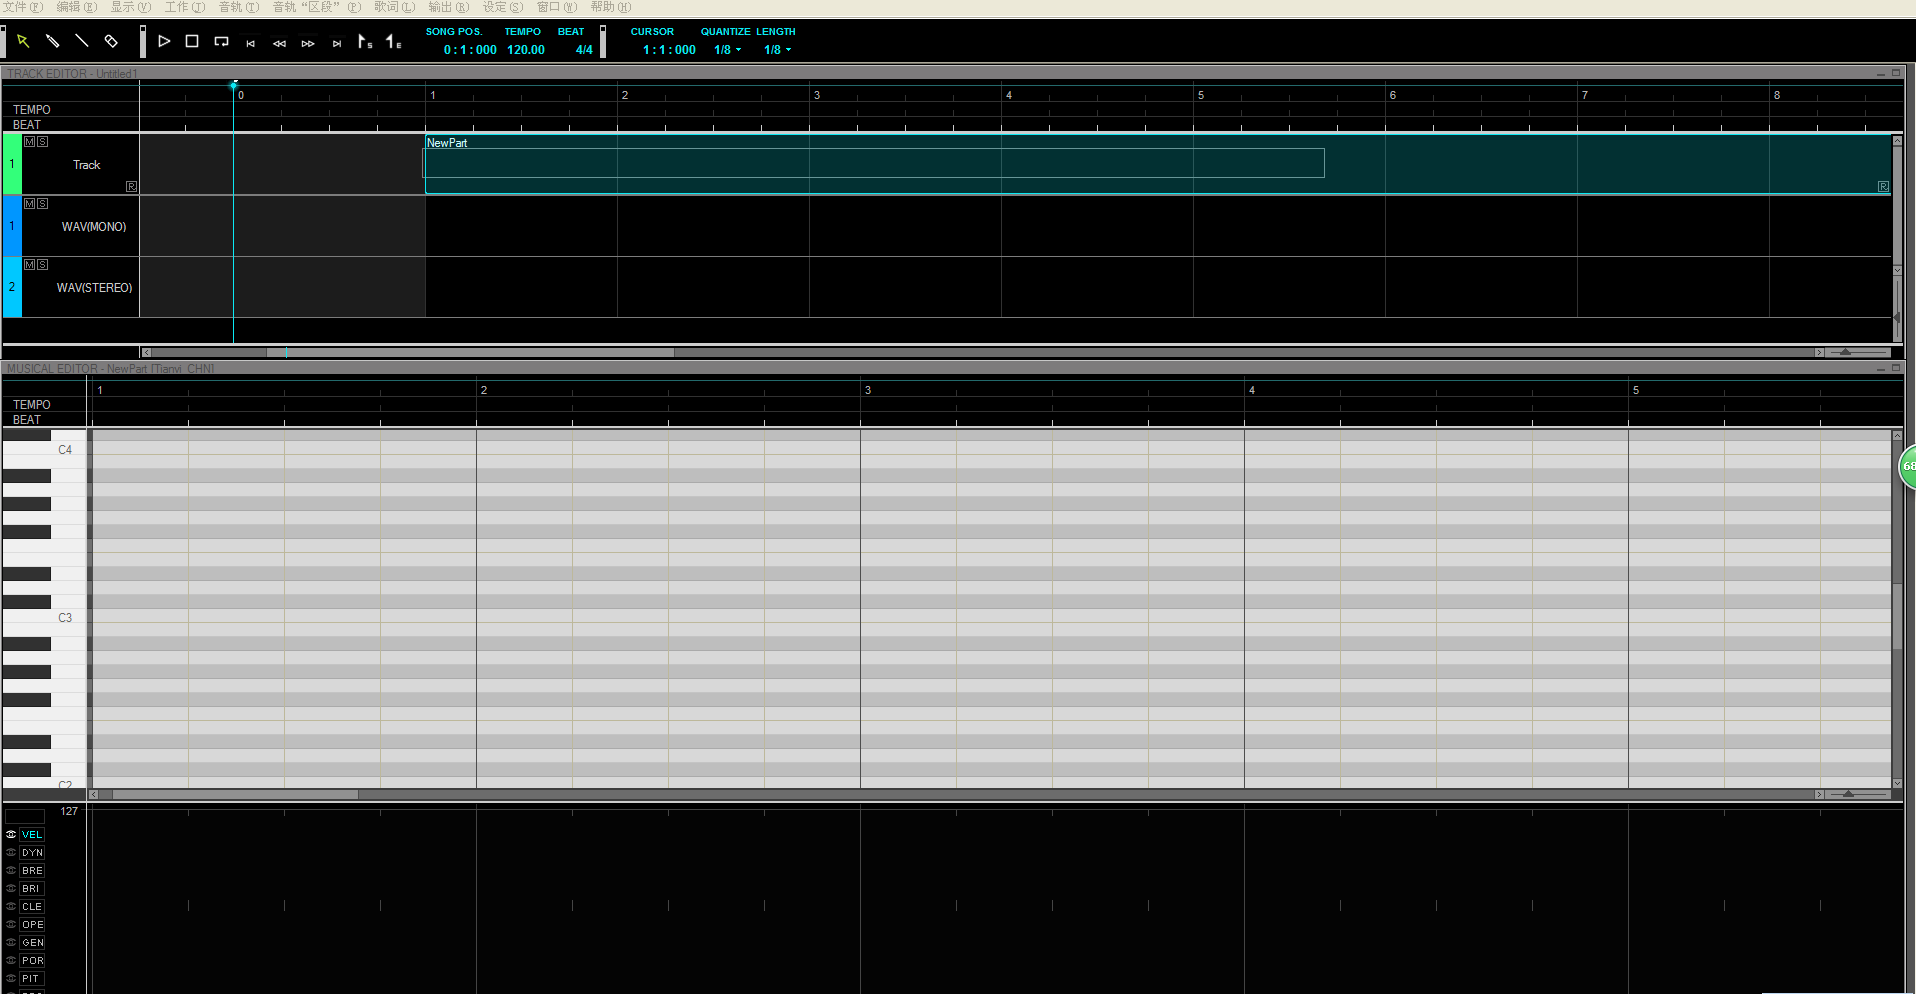
Task: Select the GEN control parameter
Action: (x=32, y=943)
